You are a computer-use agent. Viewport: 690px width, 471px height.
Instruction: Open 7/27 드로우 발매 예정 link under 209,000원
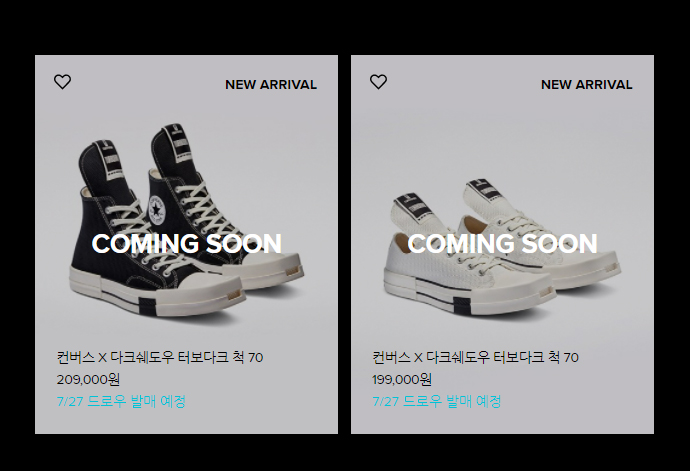pyautogui.click(x=121, y=401)
